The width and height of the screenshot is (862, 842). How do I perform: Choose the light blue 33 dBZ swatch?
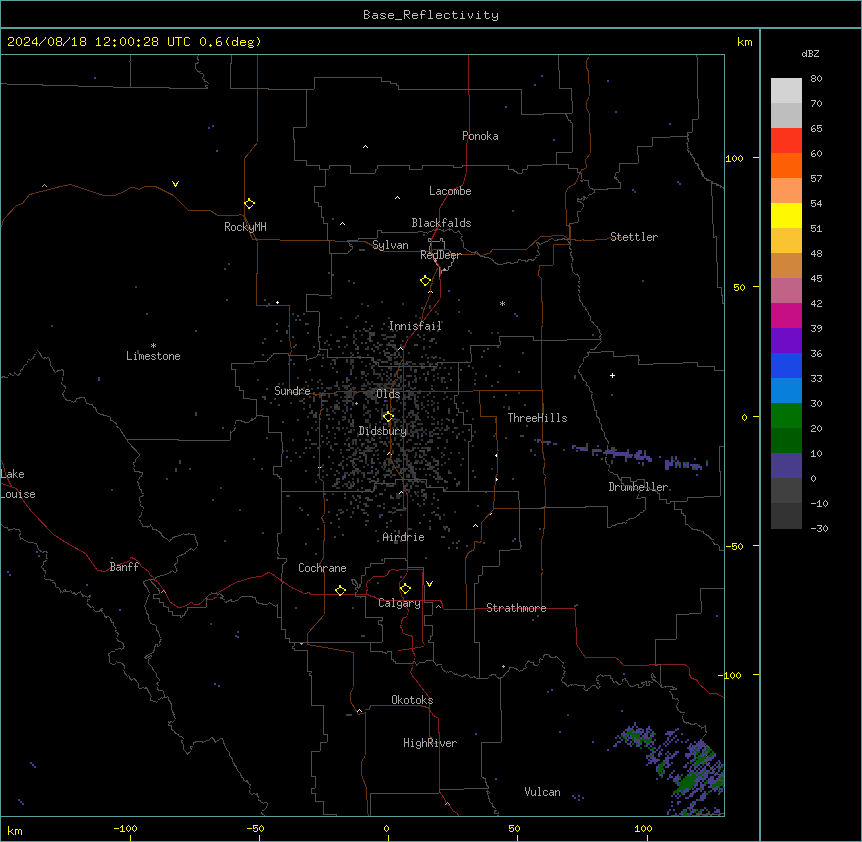click(786, 390)
